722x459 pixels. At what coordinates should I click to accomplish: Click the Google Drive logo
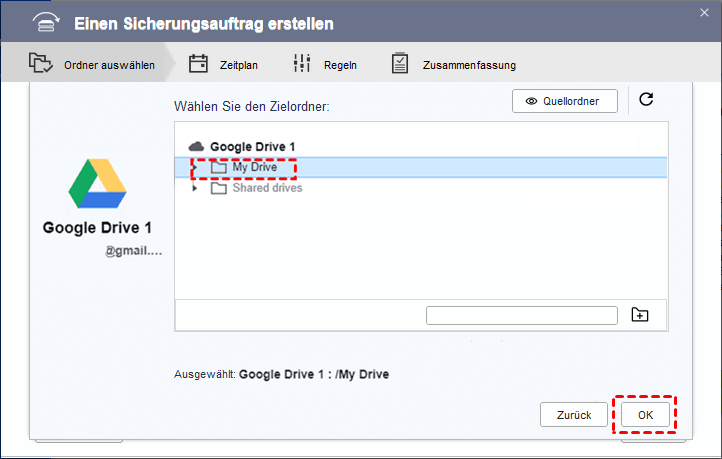pyautogui.click(x=96, y=182)
